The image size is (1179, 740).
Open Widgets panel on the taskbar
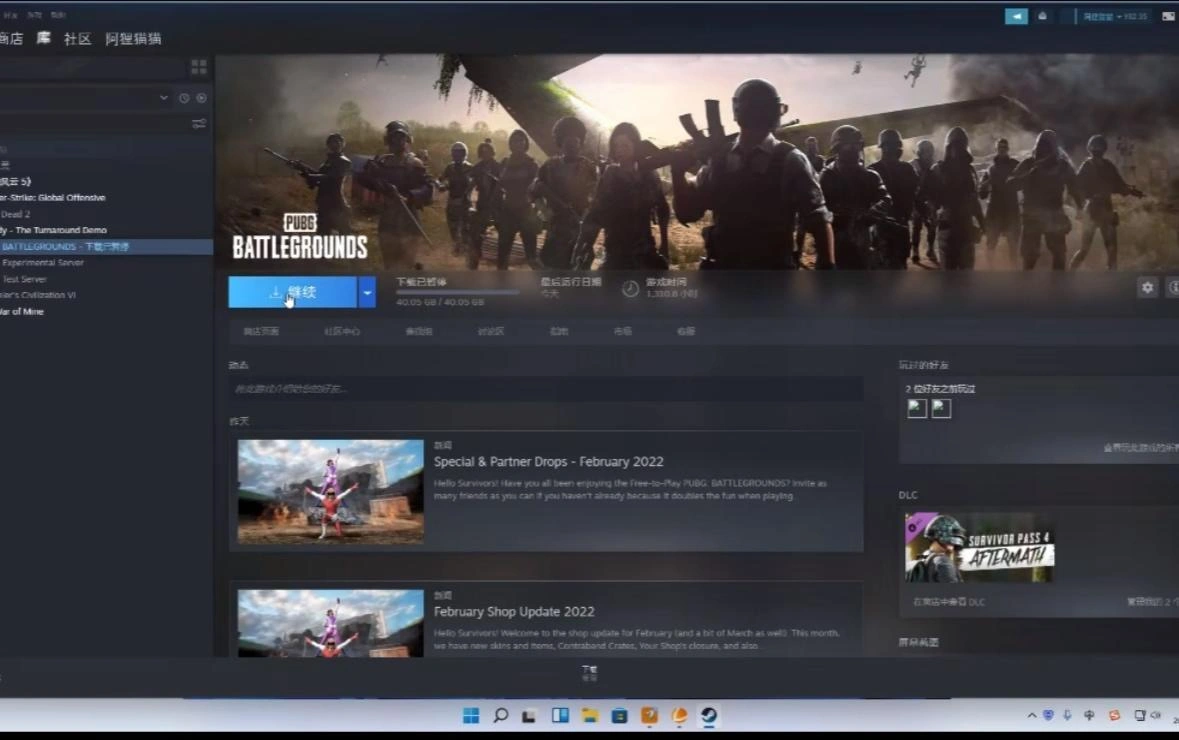pos(560,715)
